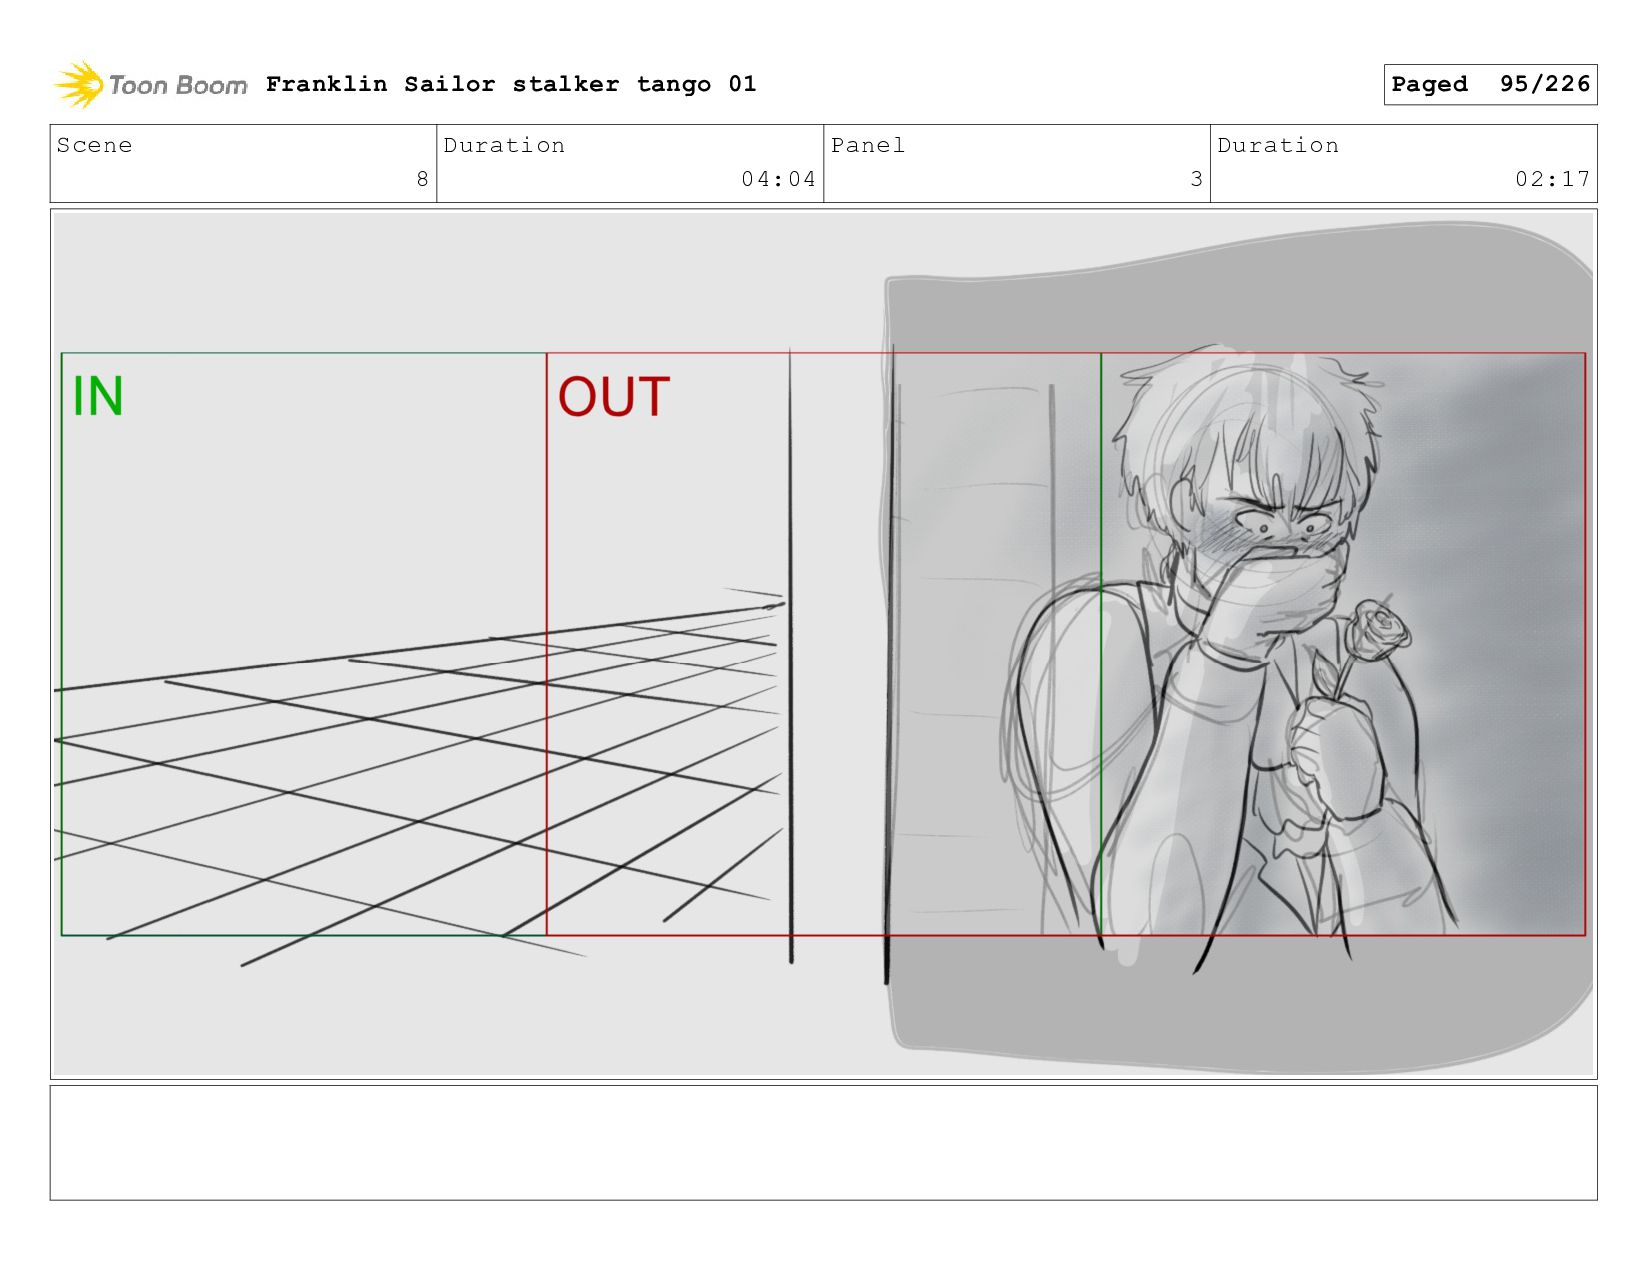The height and width of the screenshot is (1275, 1650).
Task: Click the Toon Boom text wordmark
Action: 178,86
